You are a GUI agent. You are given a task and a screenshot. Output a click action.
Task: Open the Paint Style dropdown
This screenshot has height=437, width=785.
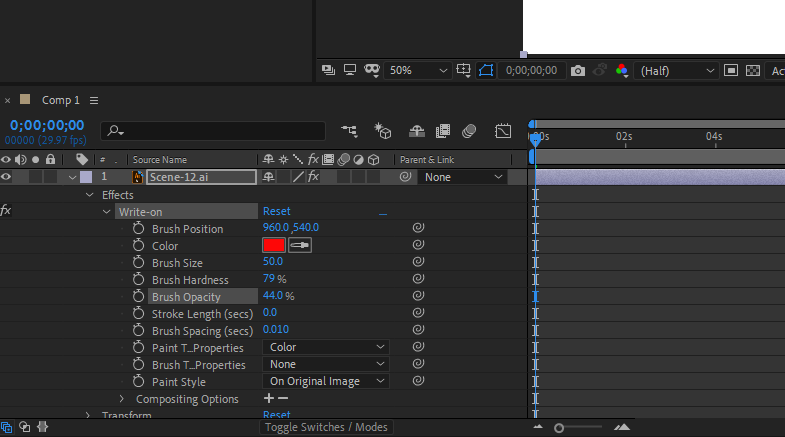click(x=326, y=381)
